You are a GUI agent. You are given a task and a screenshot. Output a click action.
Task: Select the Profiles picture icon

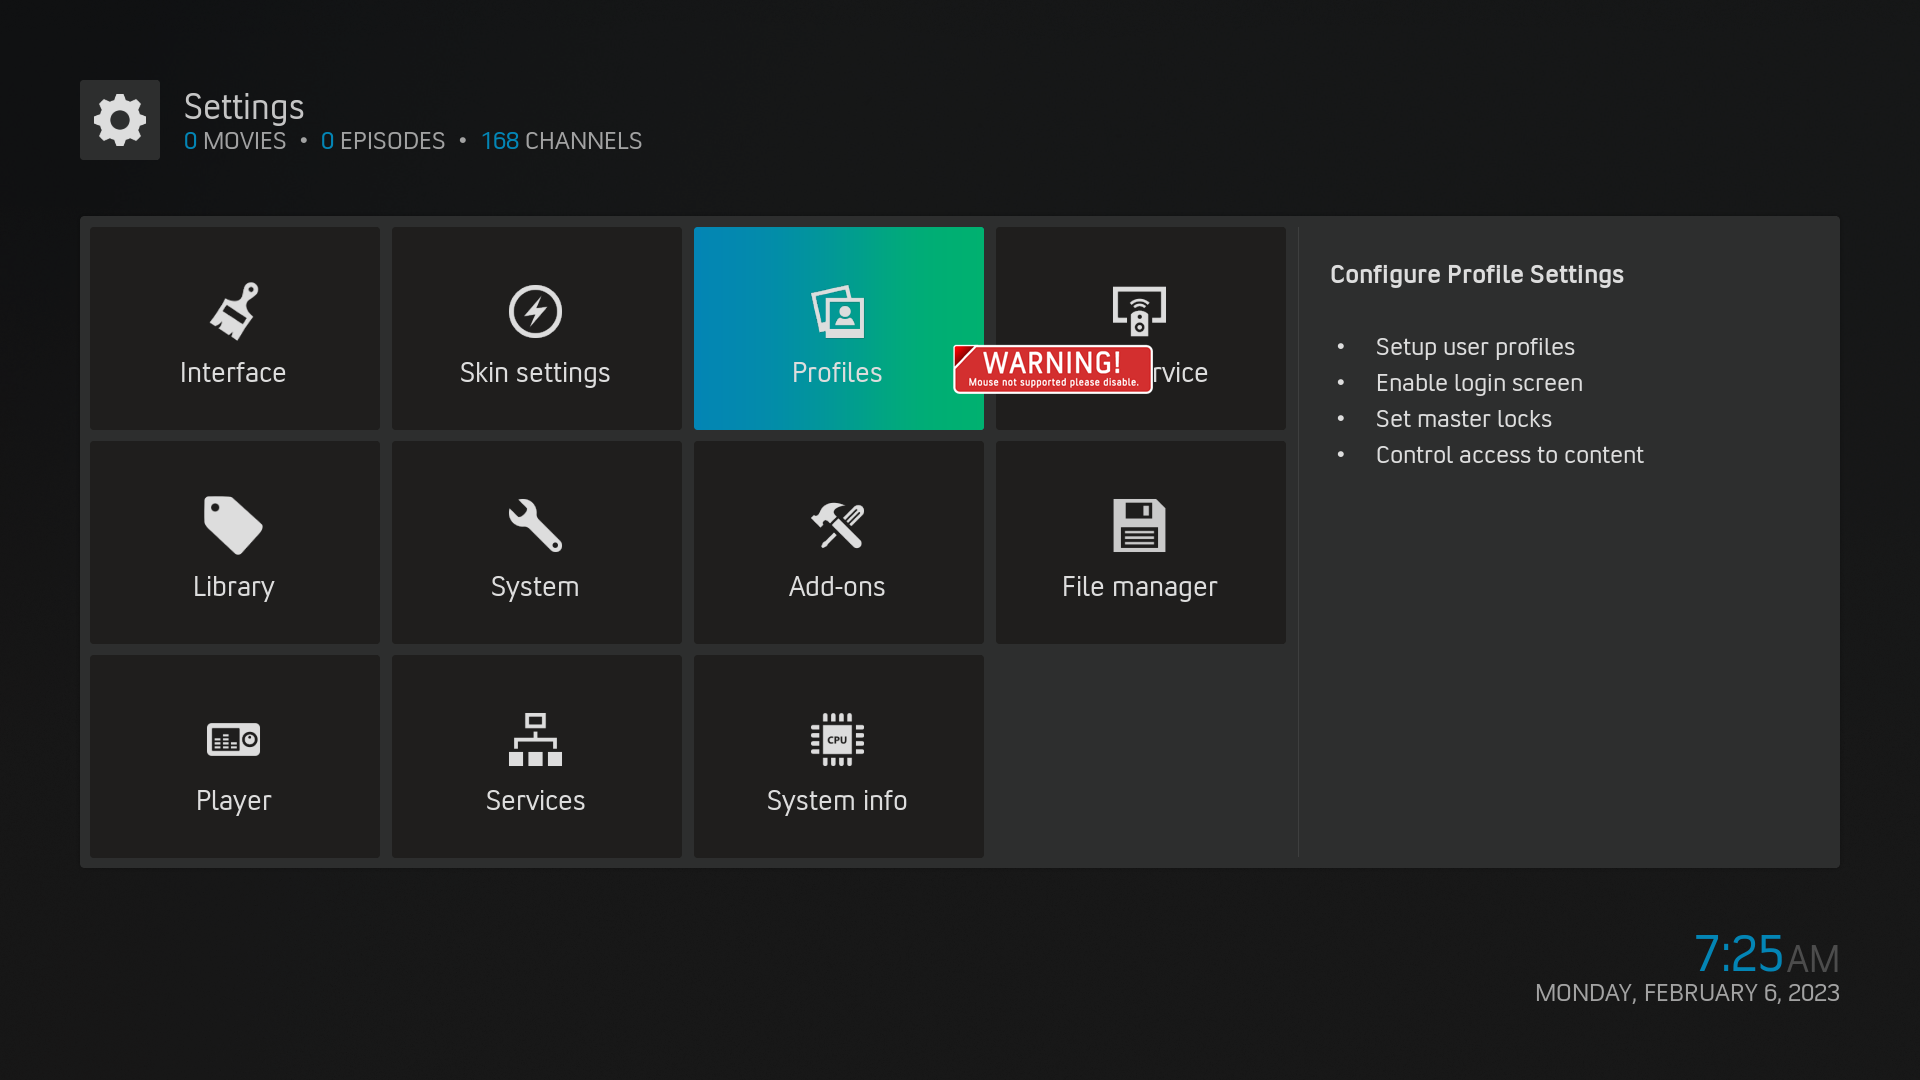coord(838,312)
